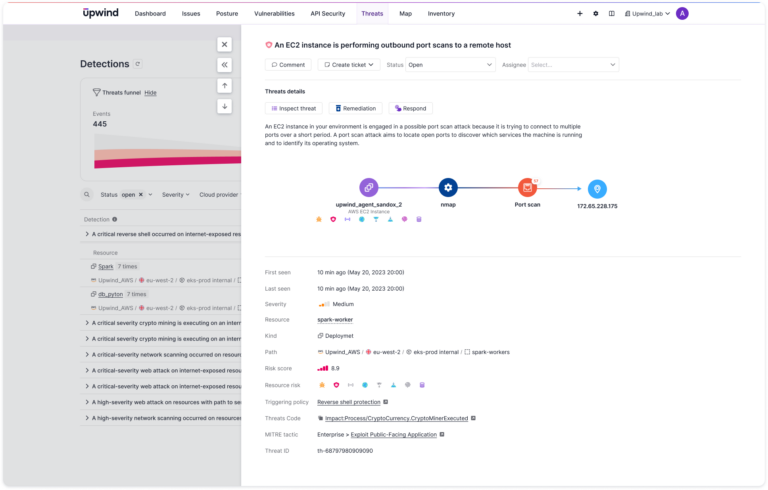This screenshot has width=768, height=490.
Task: Go to next detection with down arrow
Action: [x=224, y=106]
